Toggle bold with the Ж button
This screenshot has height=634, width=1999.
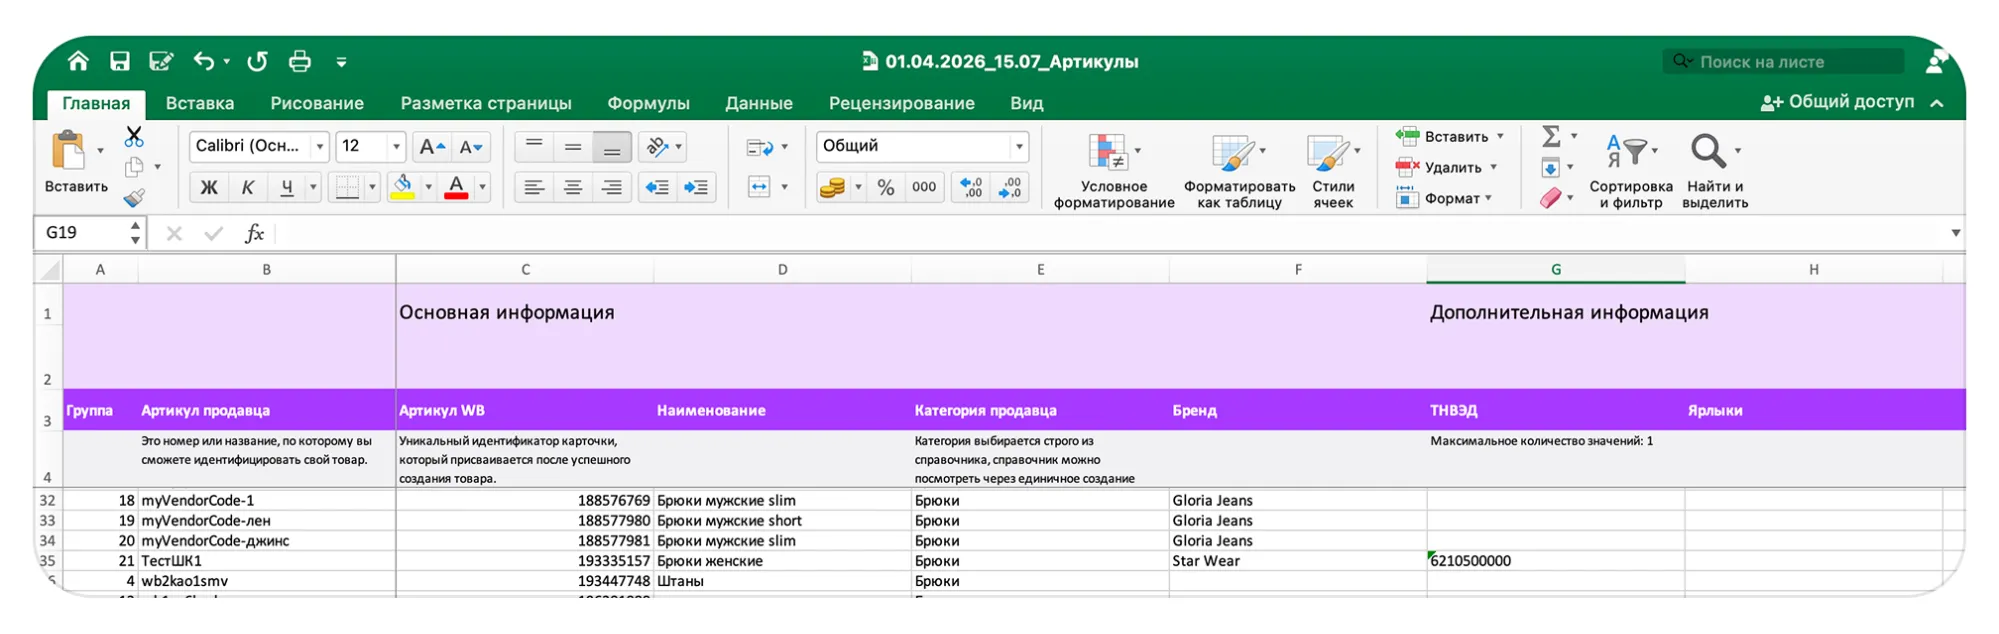(x=209, y=187)
